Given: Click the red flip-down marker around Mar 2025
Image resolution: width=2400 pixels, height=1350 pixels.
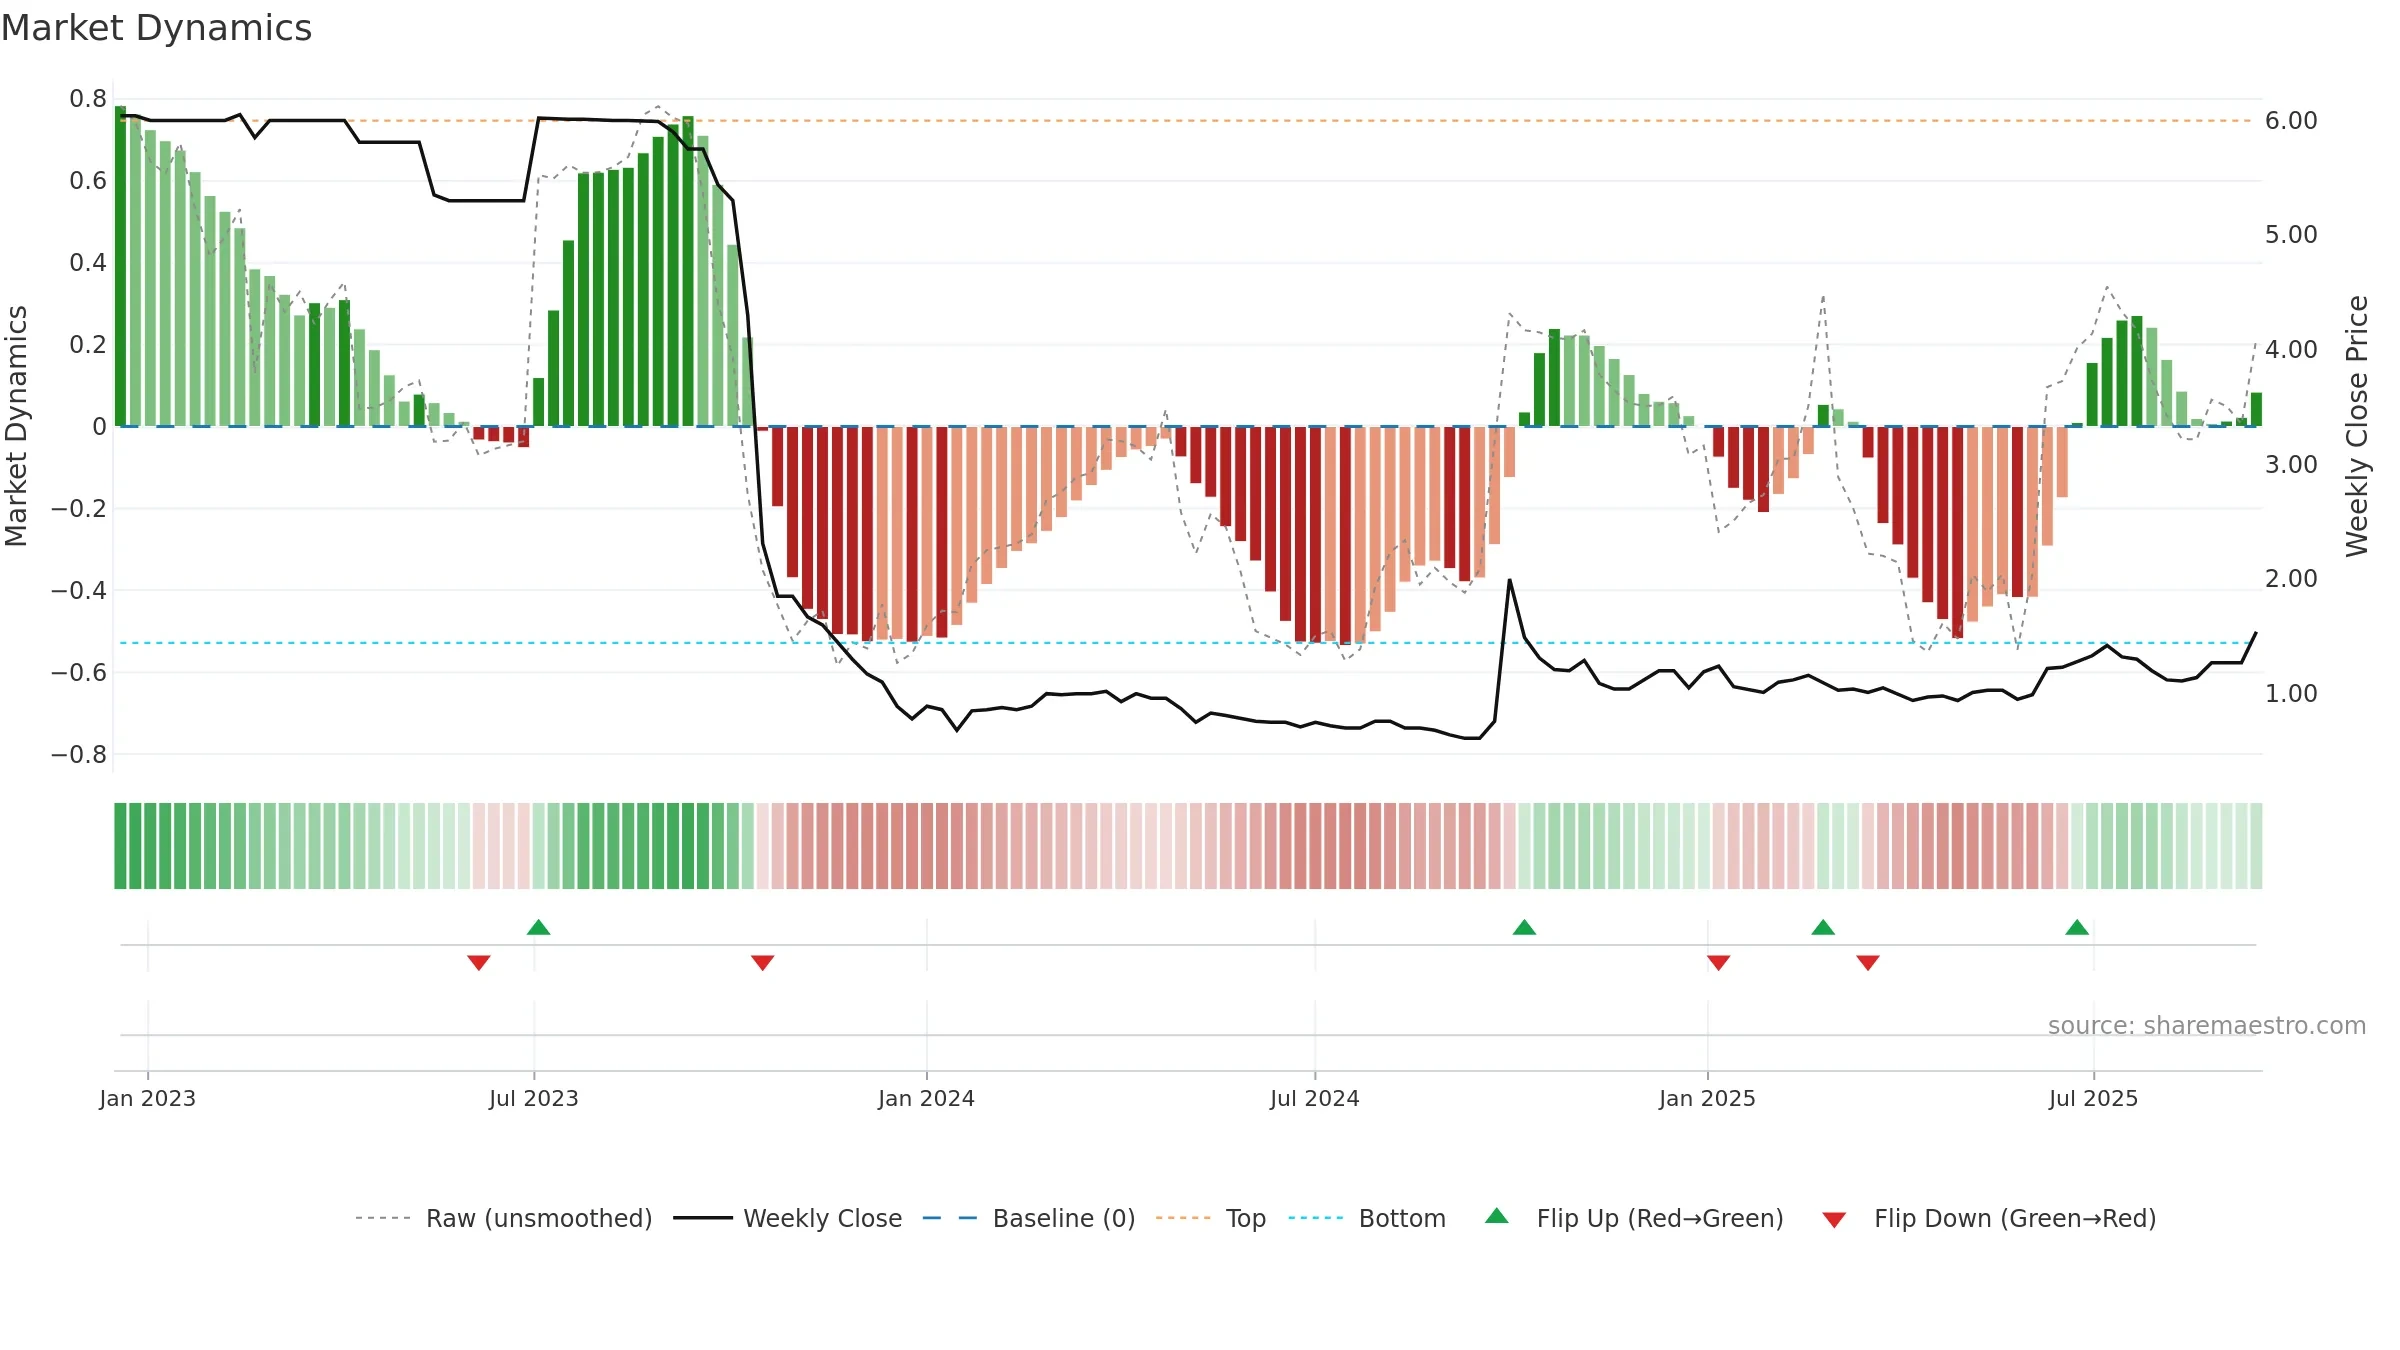Looking at the screenshot, I should pyautogui.click(x=1868, y=963).
